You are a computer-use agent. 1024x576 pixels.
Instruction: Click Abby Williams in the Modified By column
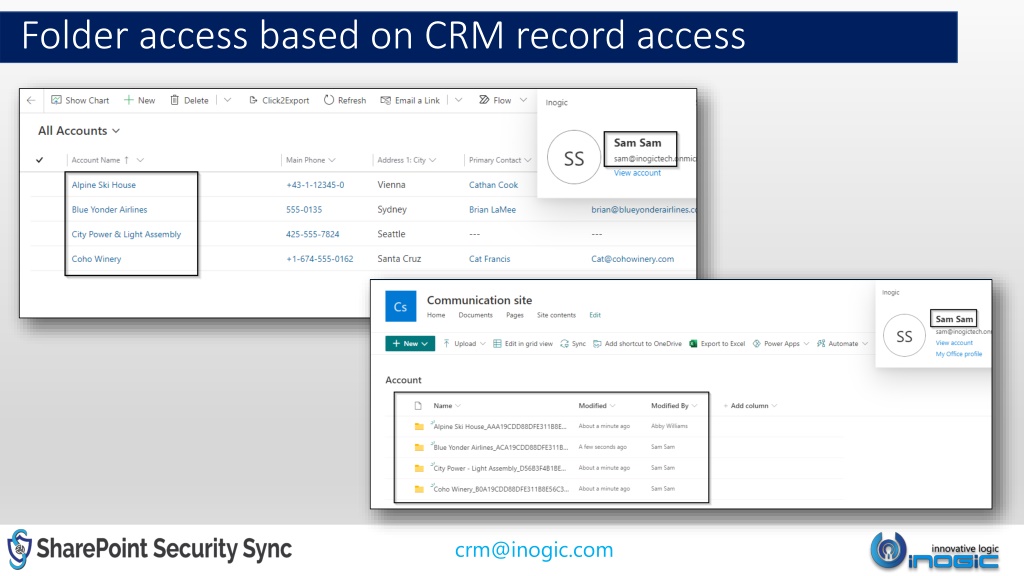[x=669, y=426]
